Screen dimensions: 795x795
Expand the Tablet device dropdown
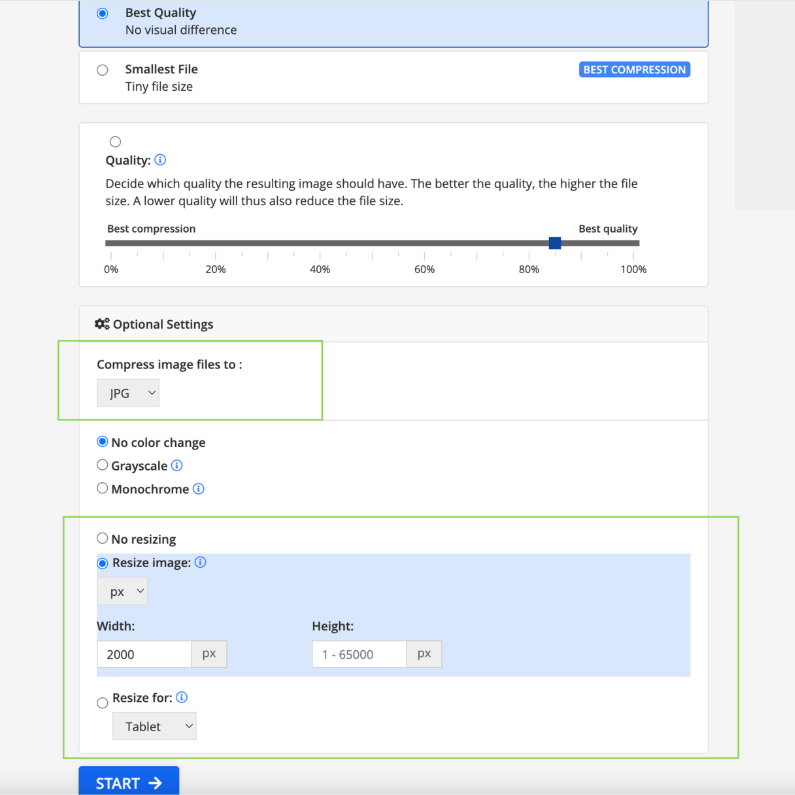[154, 727]
